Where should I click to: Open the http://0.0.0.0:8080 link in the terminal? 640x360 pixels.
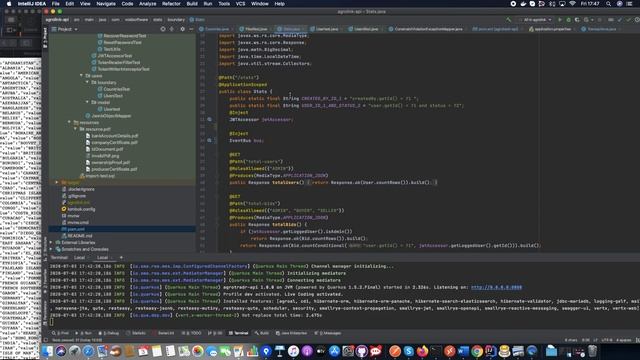(496, 287)
